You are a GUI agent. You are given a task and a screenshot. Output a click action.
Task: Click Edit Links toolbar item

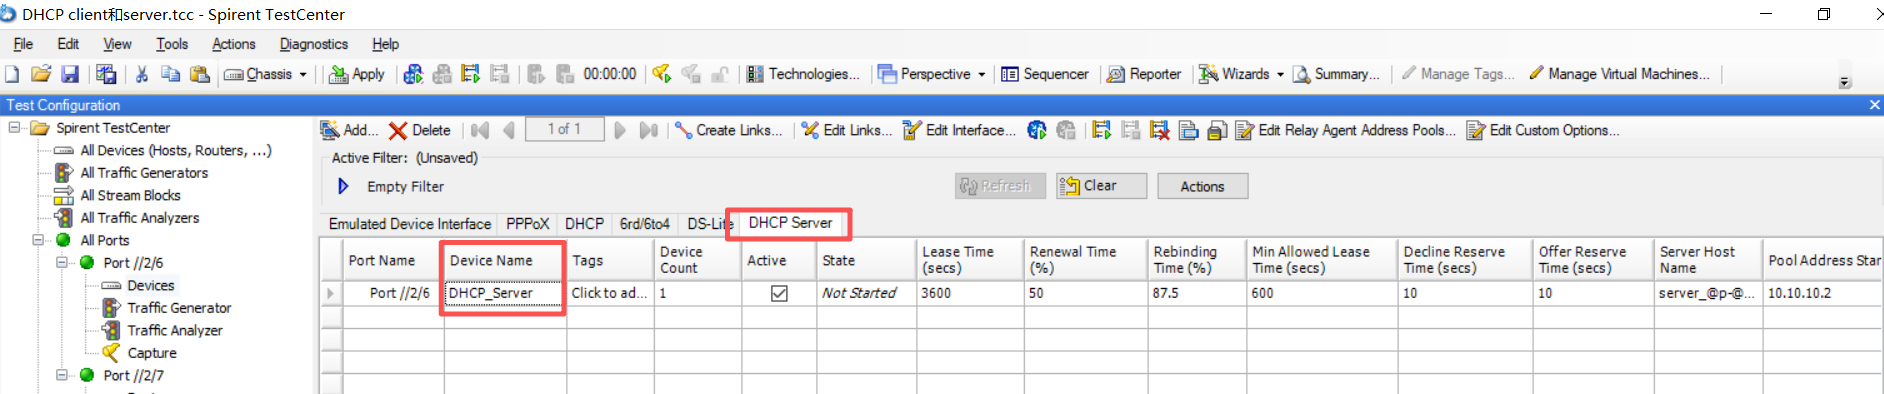click(846, 130)
